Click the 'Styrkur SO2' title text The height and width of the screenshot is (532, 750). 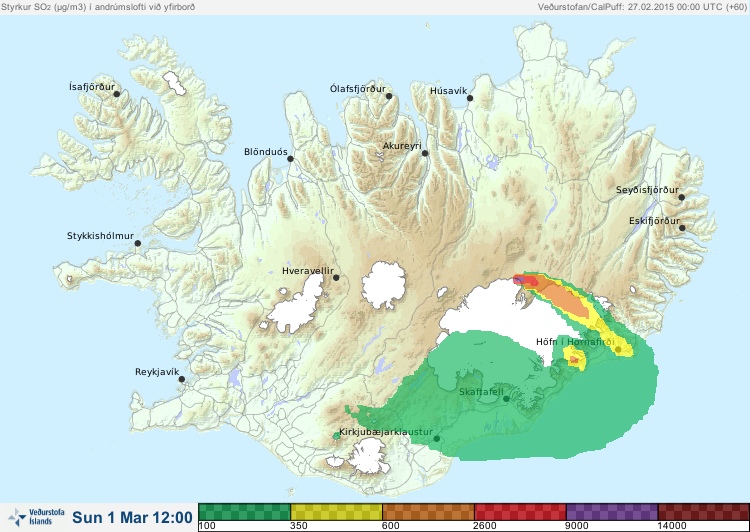click(98, 7)
